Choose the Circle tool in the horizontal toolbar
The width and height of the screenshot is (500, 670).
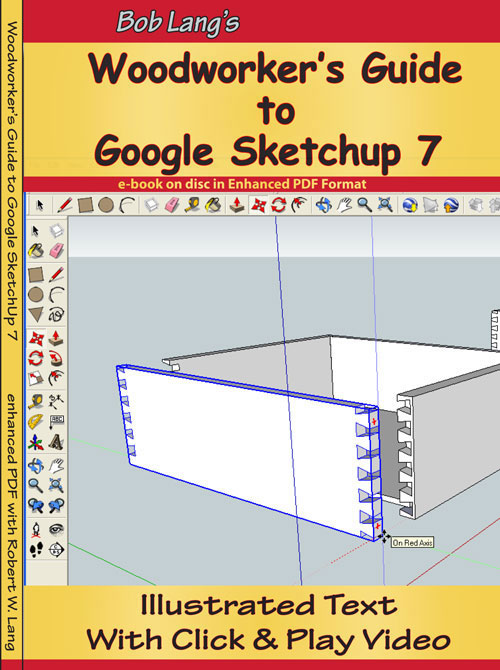click(106, 205)
